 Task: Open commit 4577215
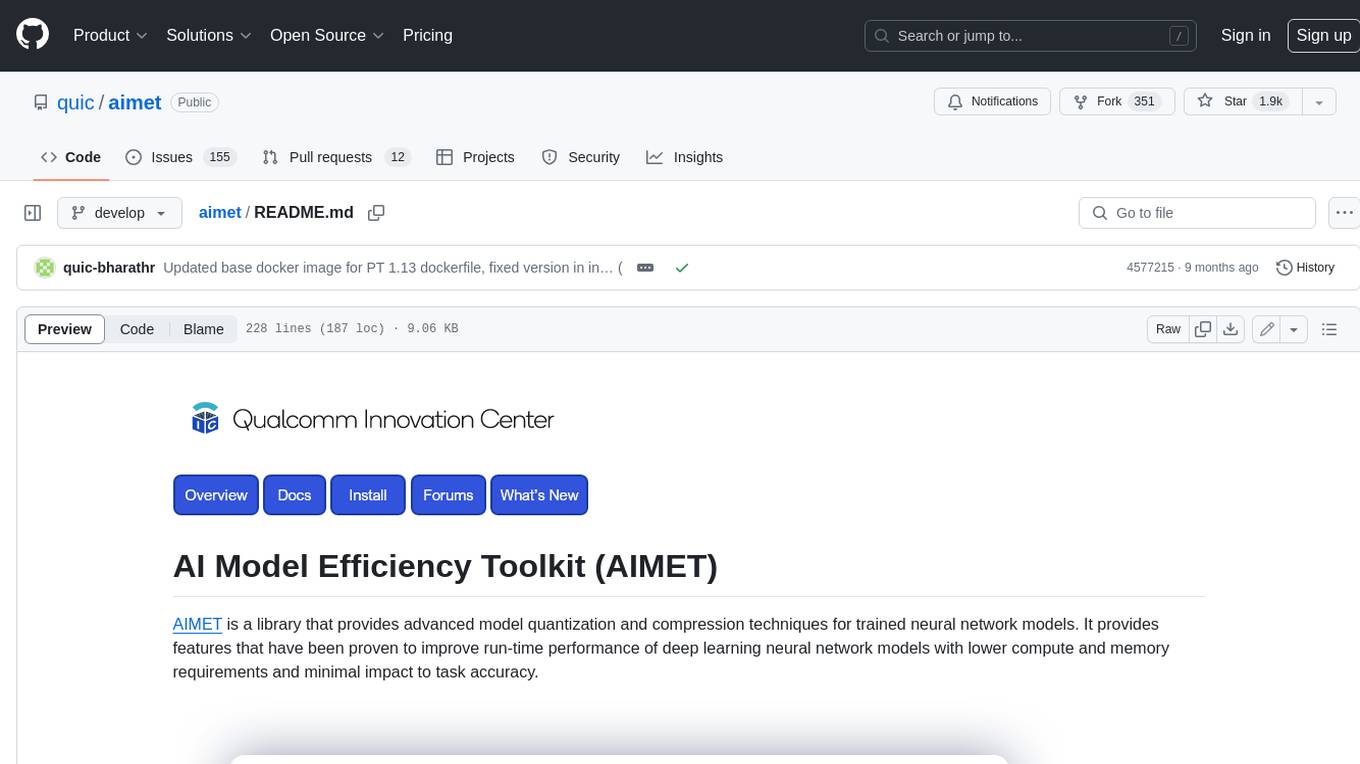[x=1150, y=268]
